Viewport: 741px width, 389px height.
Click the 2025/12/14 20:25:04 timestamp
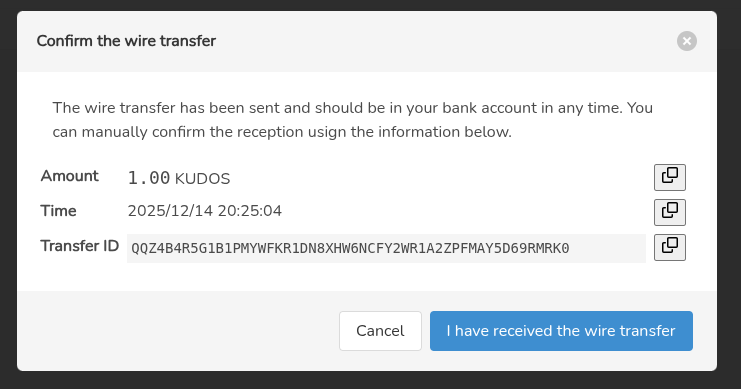coord(205,210)
